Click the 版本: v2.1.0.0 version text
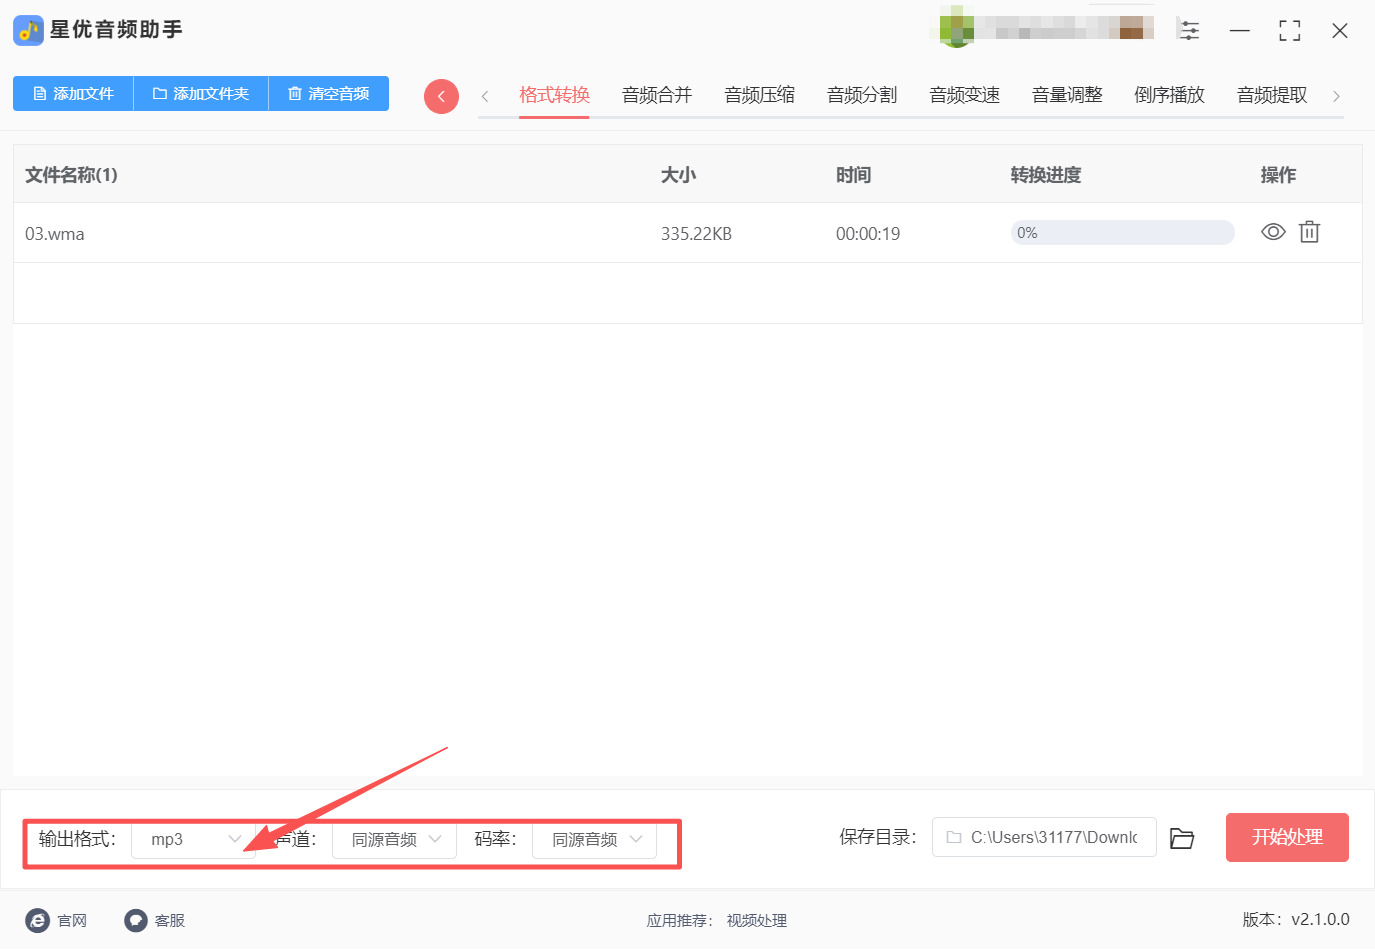The image size is (1375, 950). pyautogui.click(x=1296, y=920)
